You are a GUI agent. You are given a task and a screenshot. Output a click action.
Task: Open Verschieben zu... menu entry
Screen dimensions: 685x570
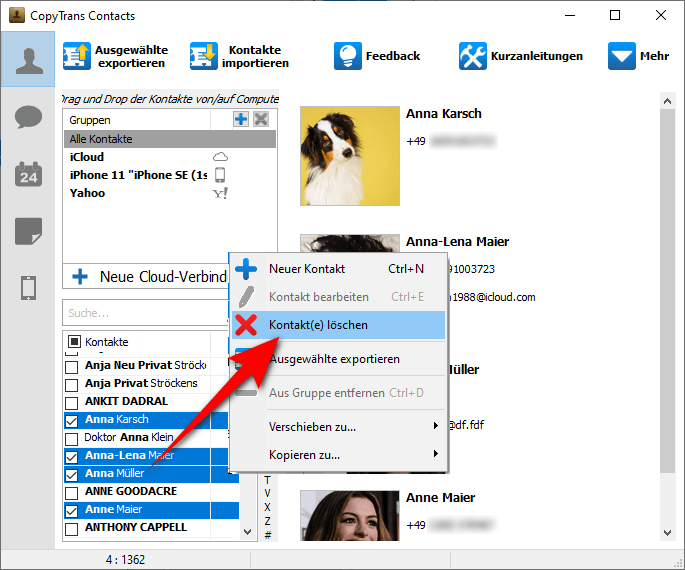pyautogui.click(x=339, y=427)
